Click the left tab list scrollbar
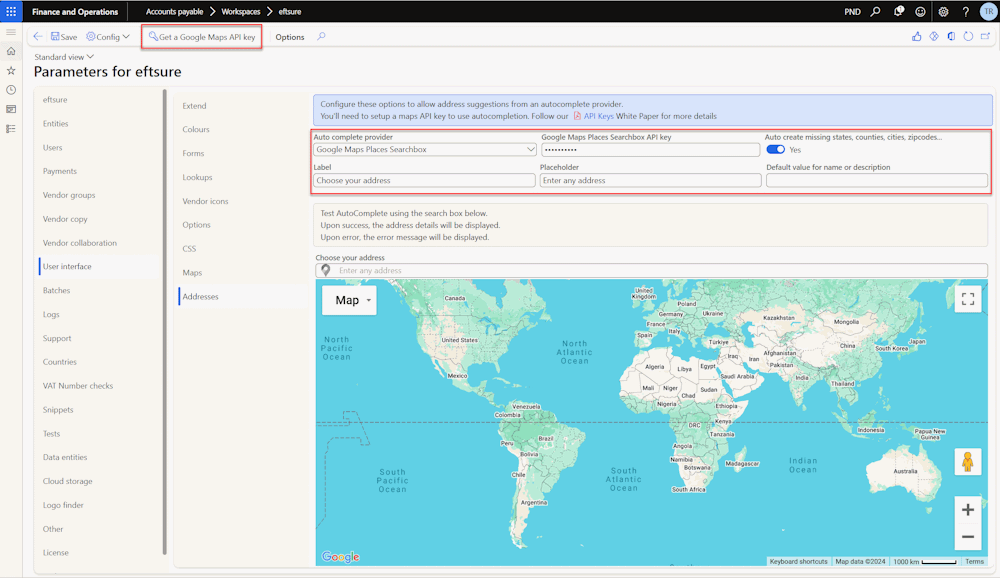Viewport: 1000px width, 578px height. pos(165,322)
